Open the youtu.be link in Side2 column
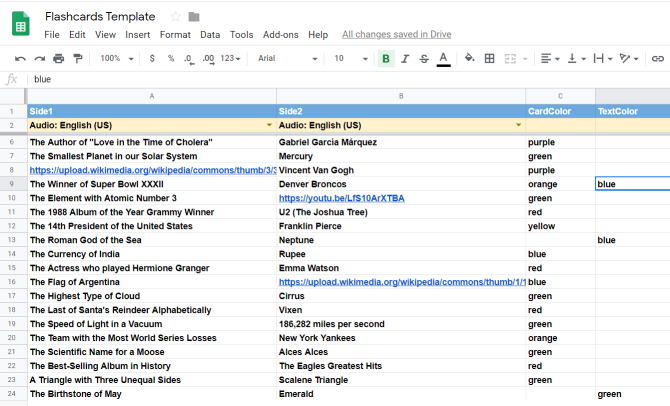The width and height of the screenshot is (670, 406). pos(341,198)
